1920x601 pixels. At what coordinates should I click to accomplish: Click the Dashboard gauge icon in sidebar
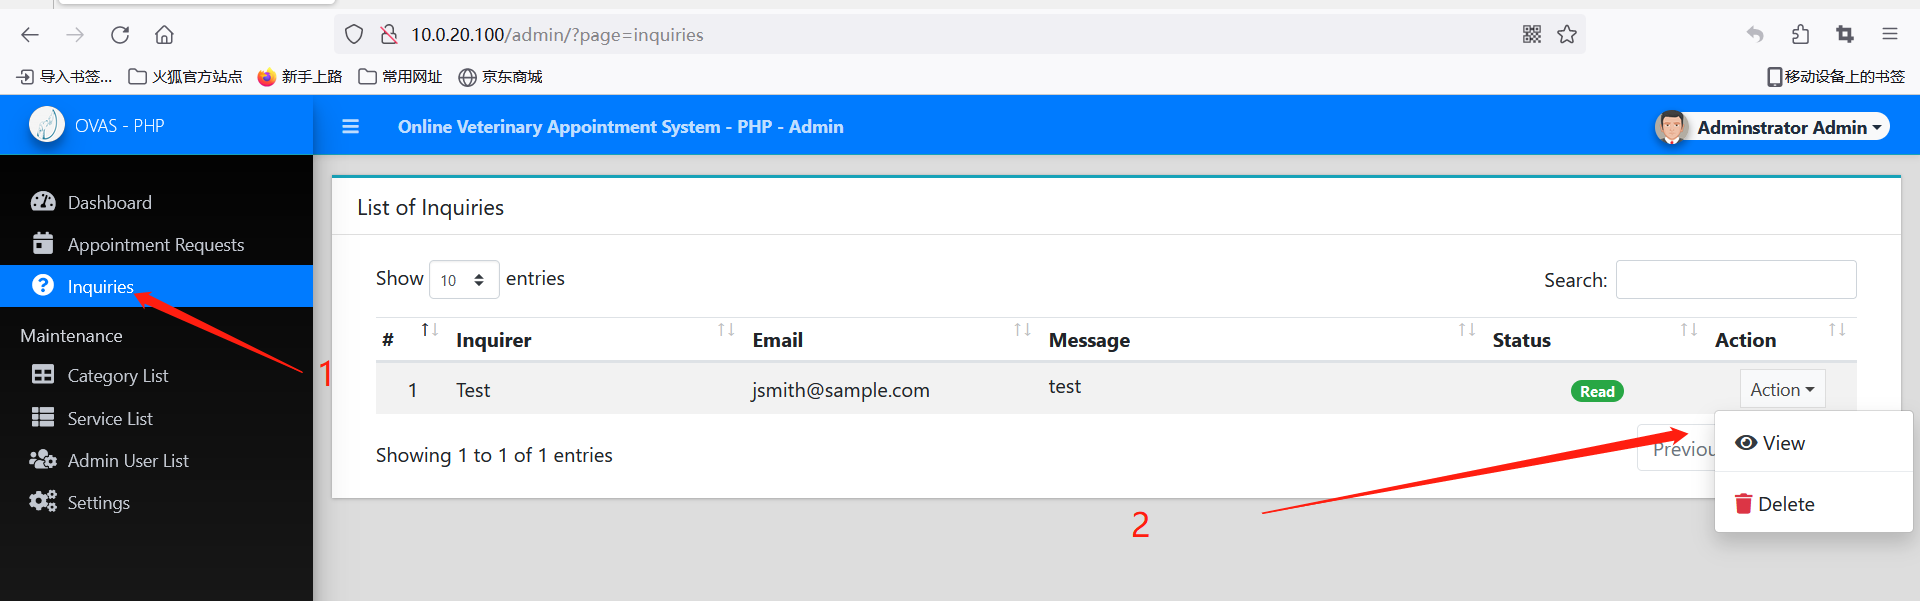43,202
